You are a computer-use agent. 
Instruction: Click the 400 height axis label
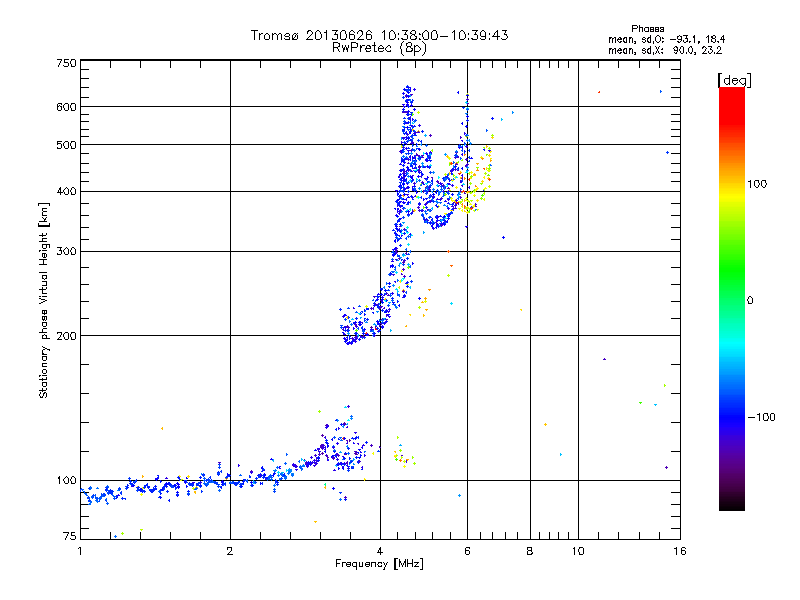coord(66,192)
